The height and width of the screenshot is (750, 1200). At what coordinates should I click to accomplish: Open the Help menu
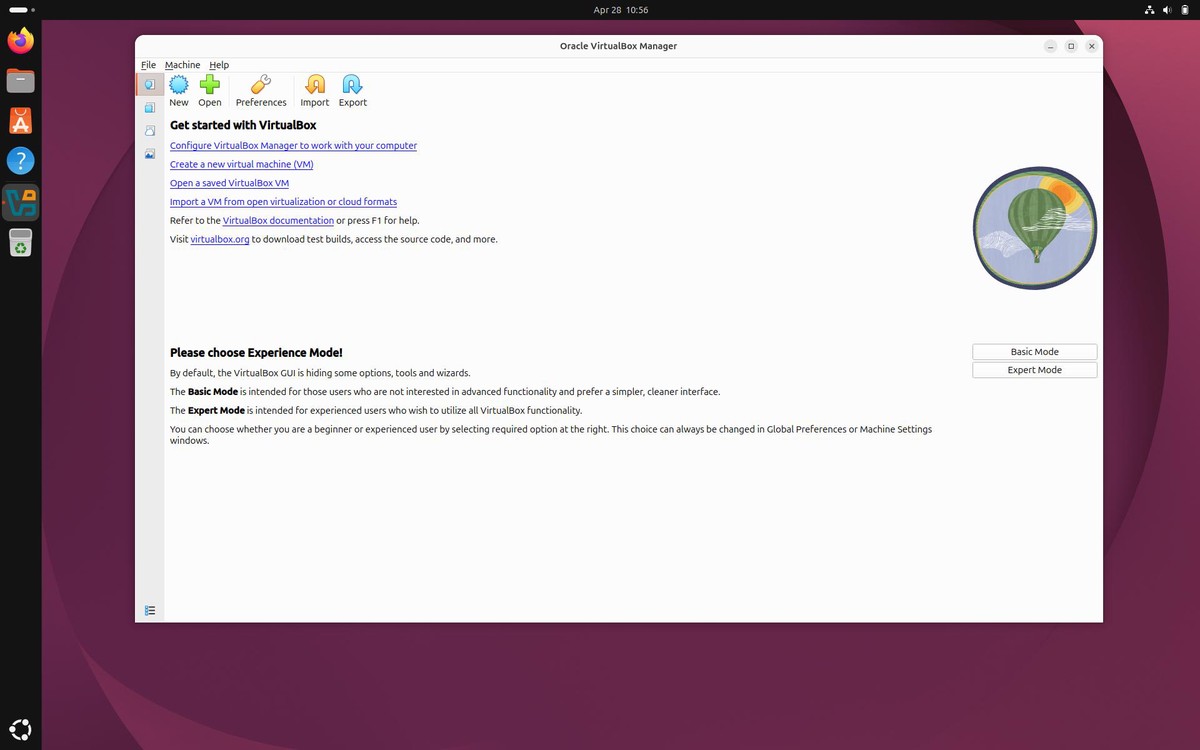pos(219,65)
